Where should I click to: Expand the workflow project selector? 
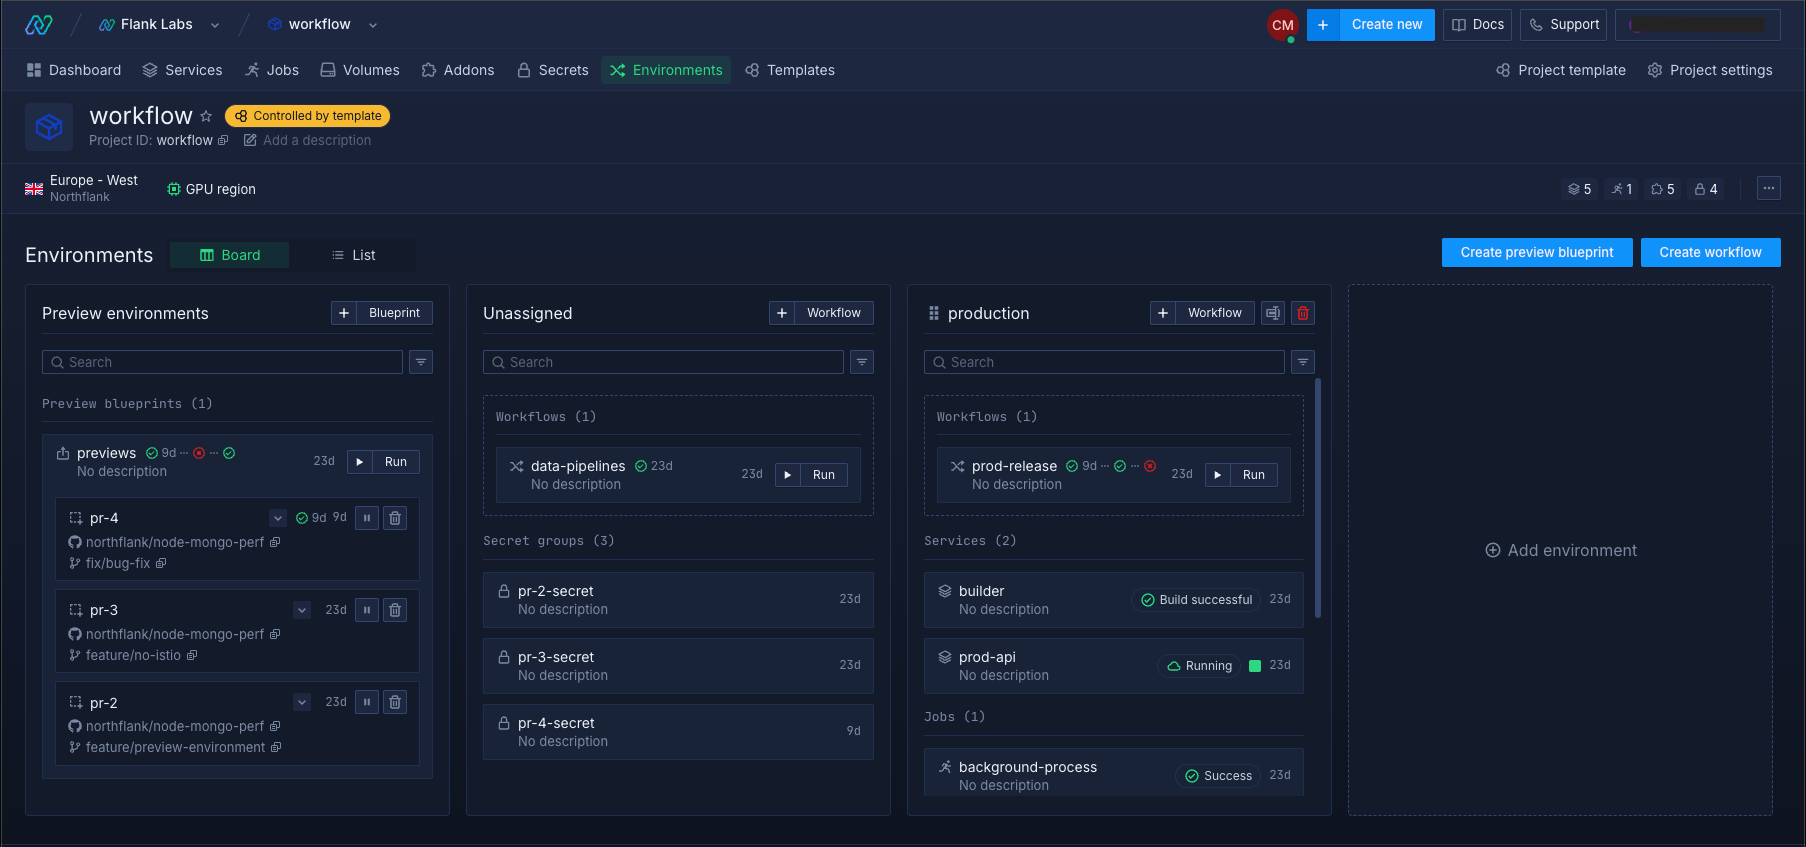coord(373,25)
